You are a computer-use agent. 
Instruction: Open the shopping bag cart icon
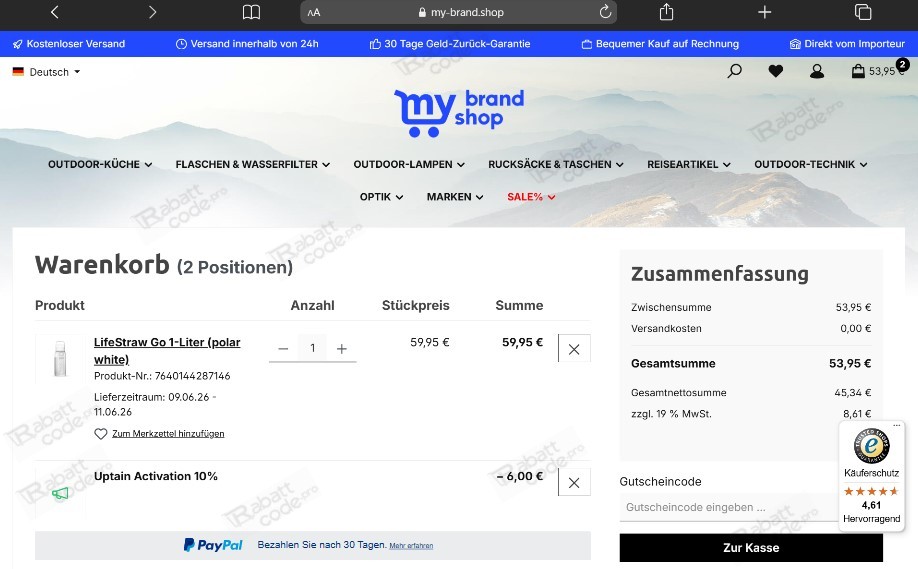click(x=858, y=71)
